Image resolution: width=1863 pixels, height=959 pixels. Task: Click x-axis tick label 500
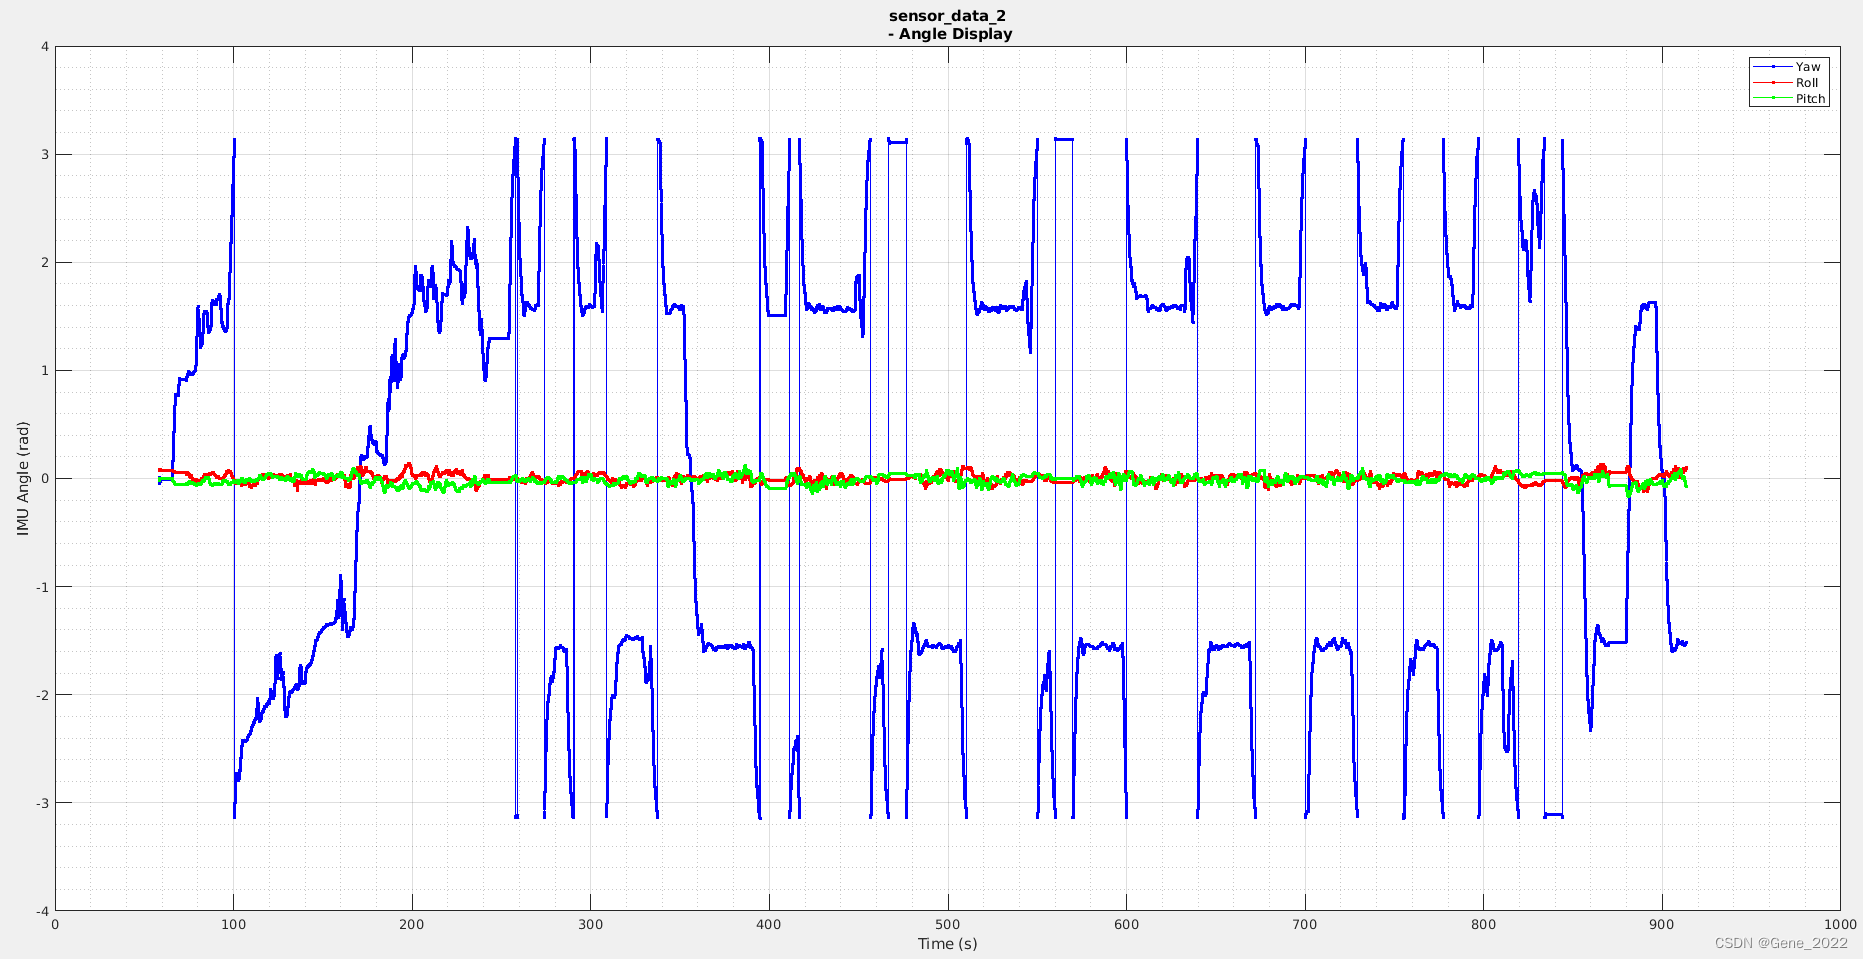pyautogui.click(x=947, y=925)
